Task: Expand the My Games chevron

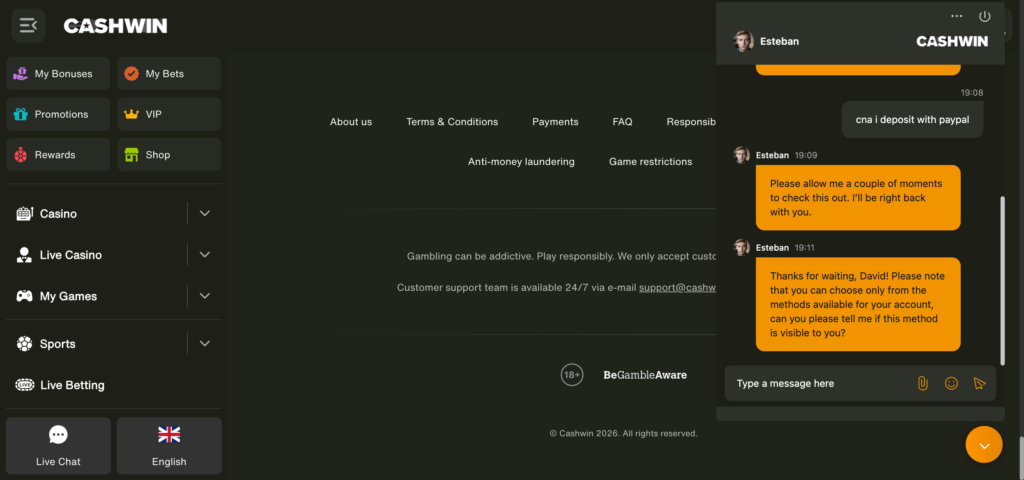Action: click(x=204, y=296)
